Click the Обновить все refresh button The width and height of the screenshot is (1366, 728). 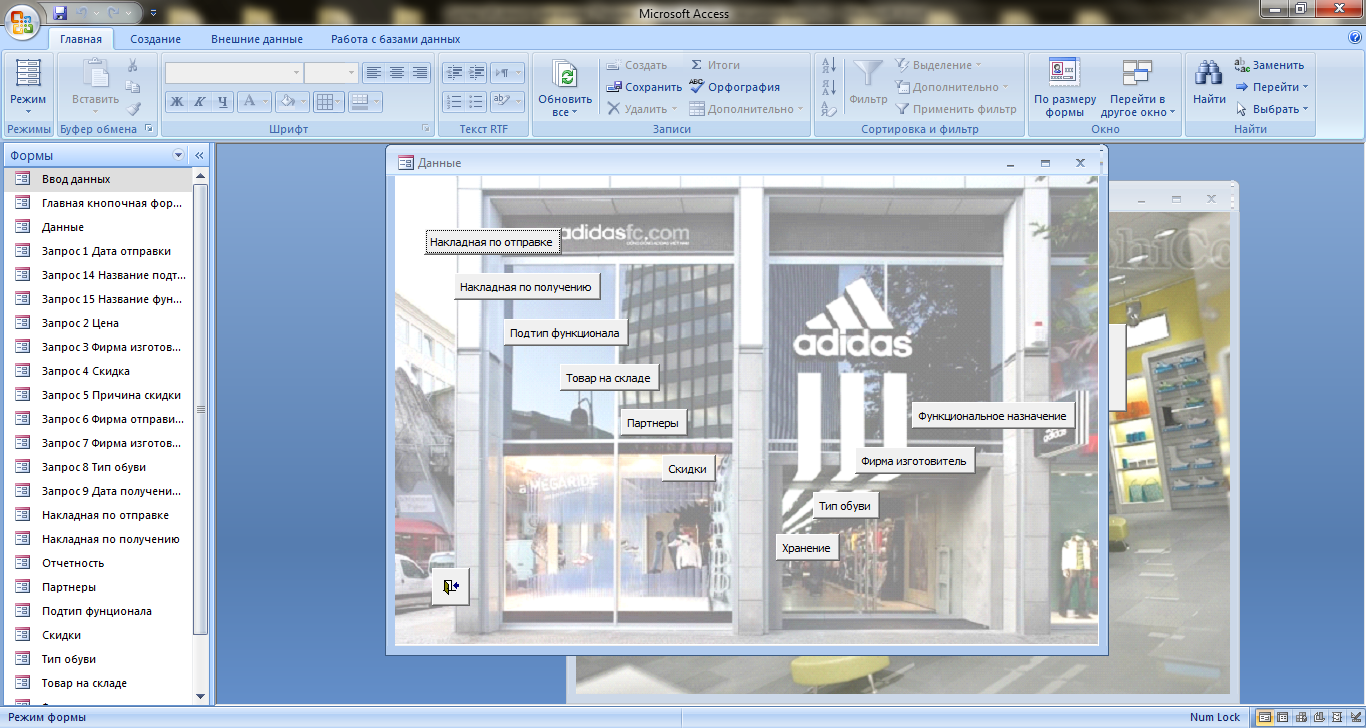click(565, 87)
